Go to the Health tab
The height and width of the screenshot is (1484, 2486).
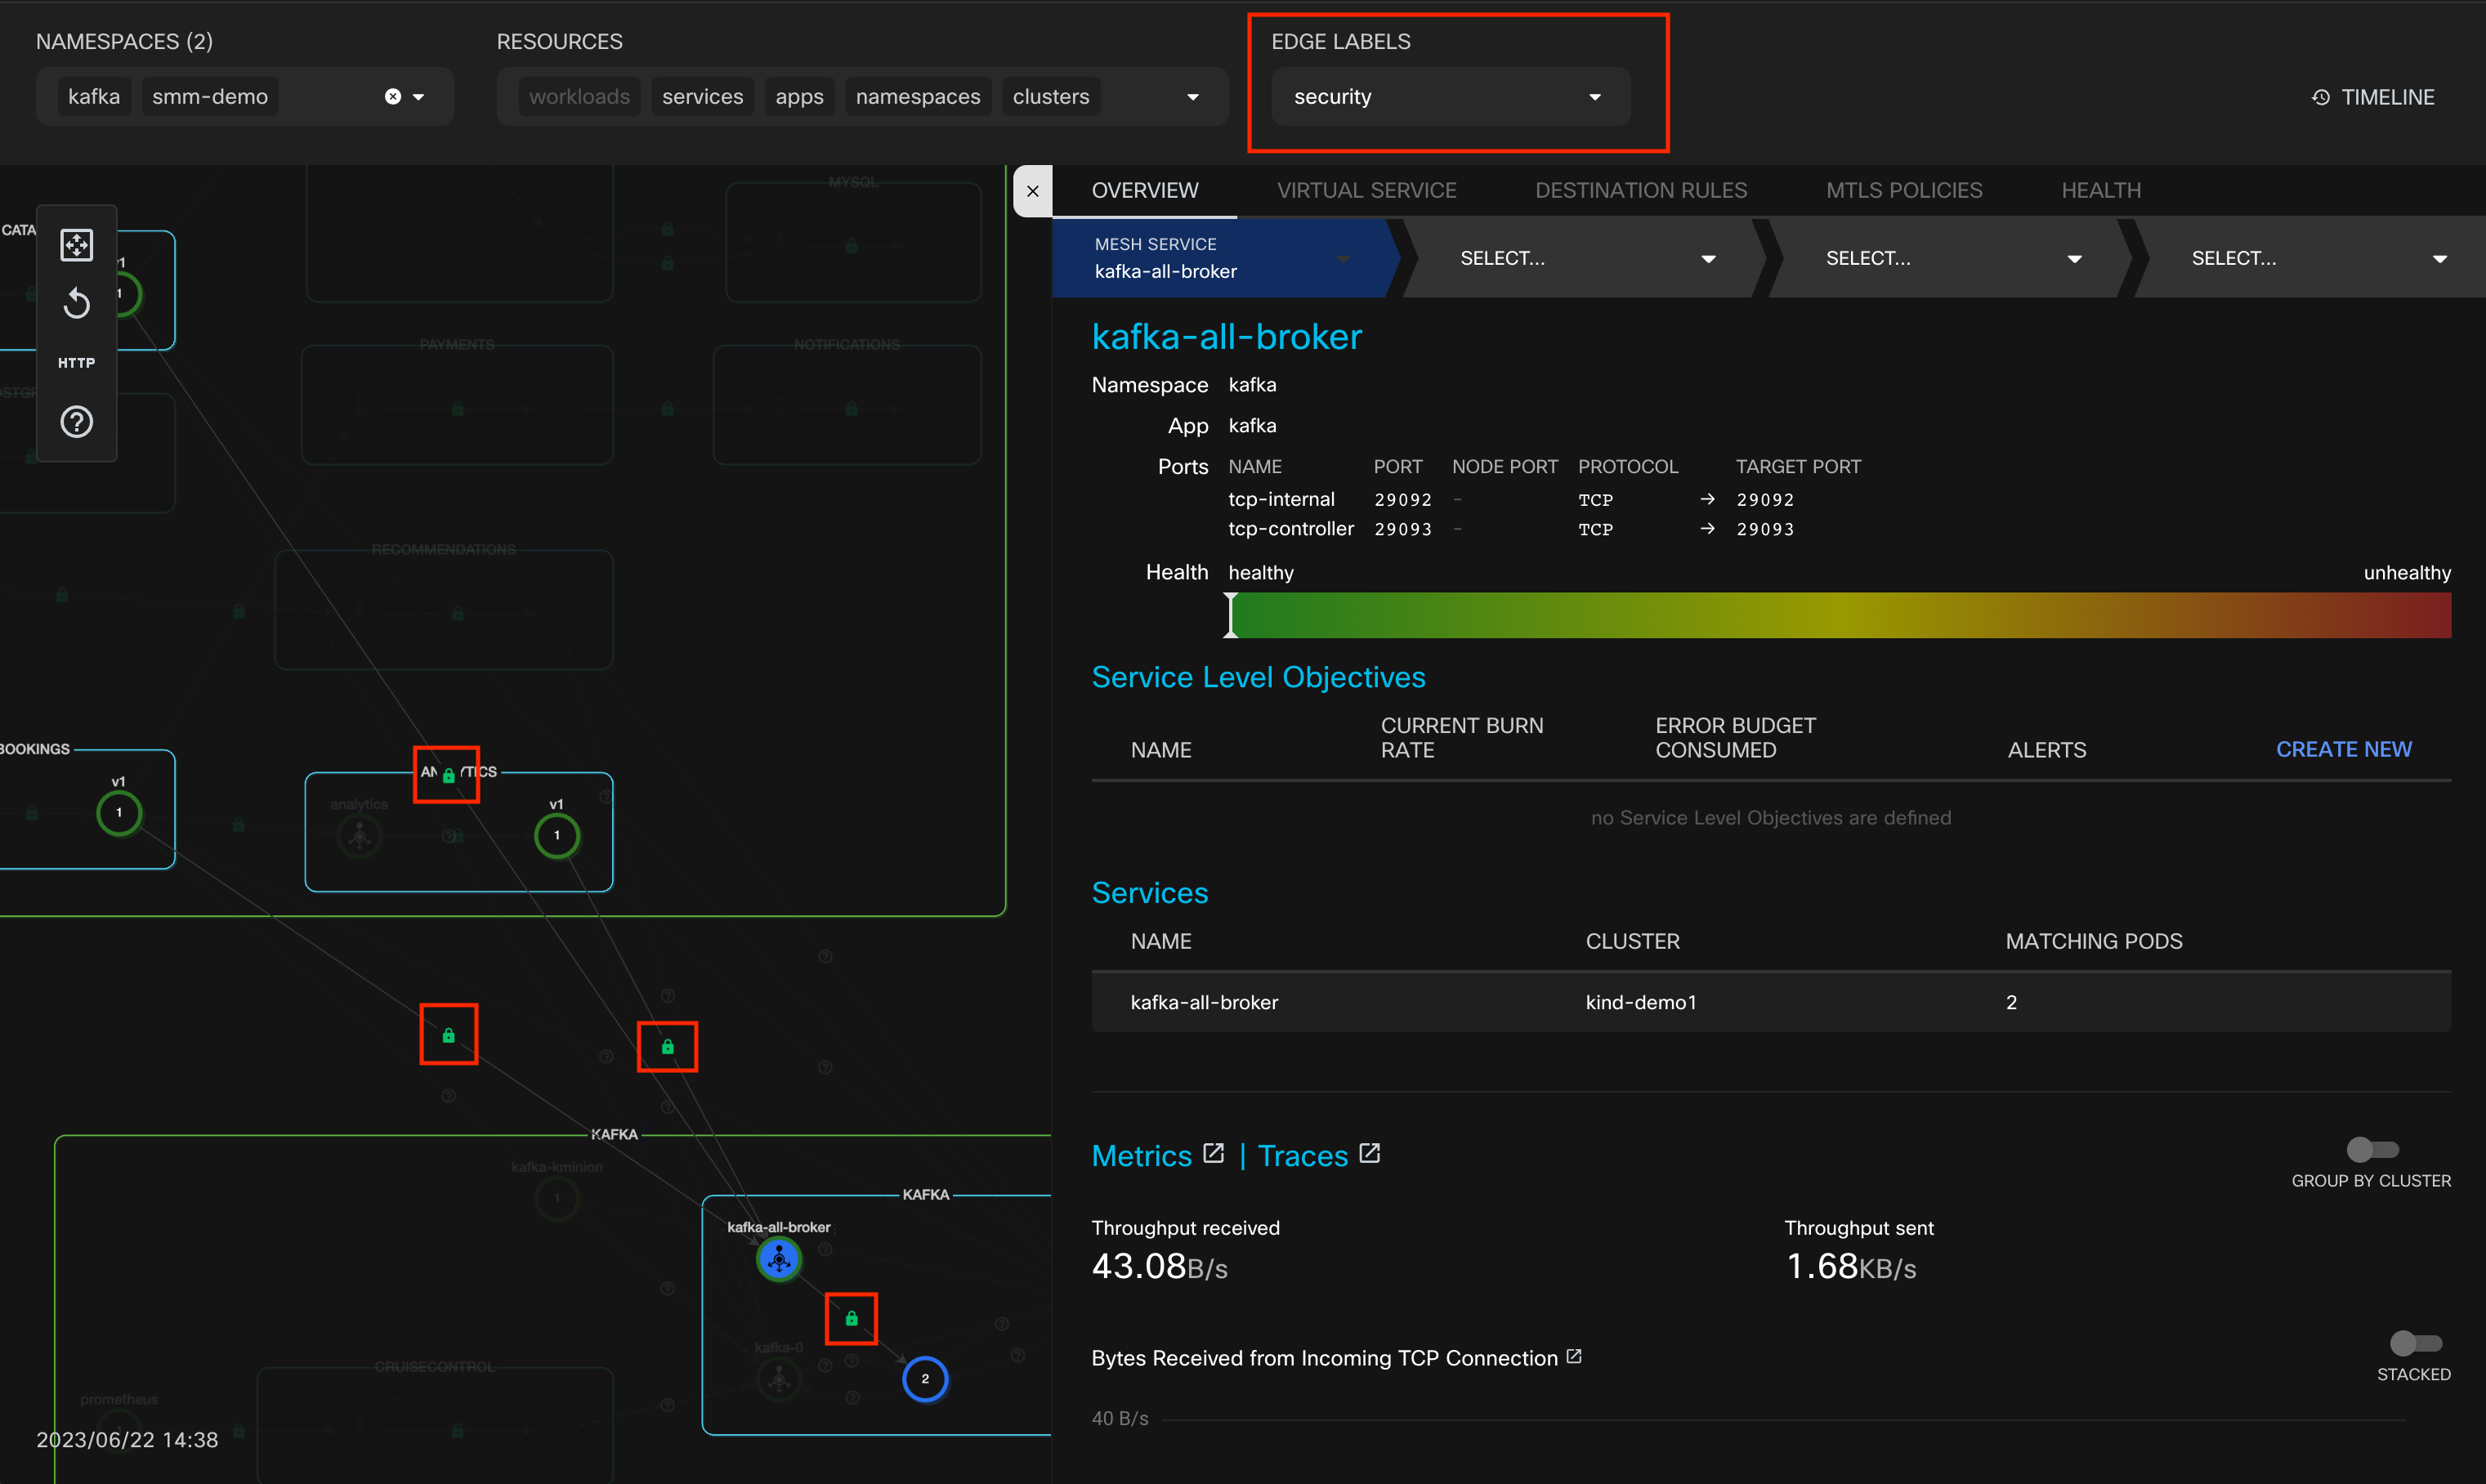coord(2101,190)
